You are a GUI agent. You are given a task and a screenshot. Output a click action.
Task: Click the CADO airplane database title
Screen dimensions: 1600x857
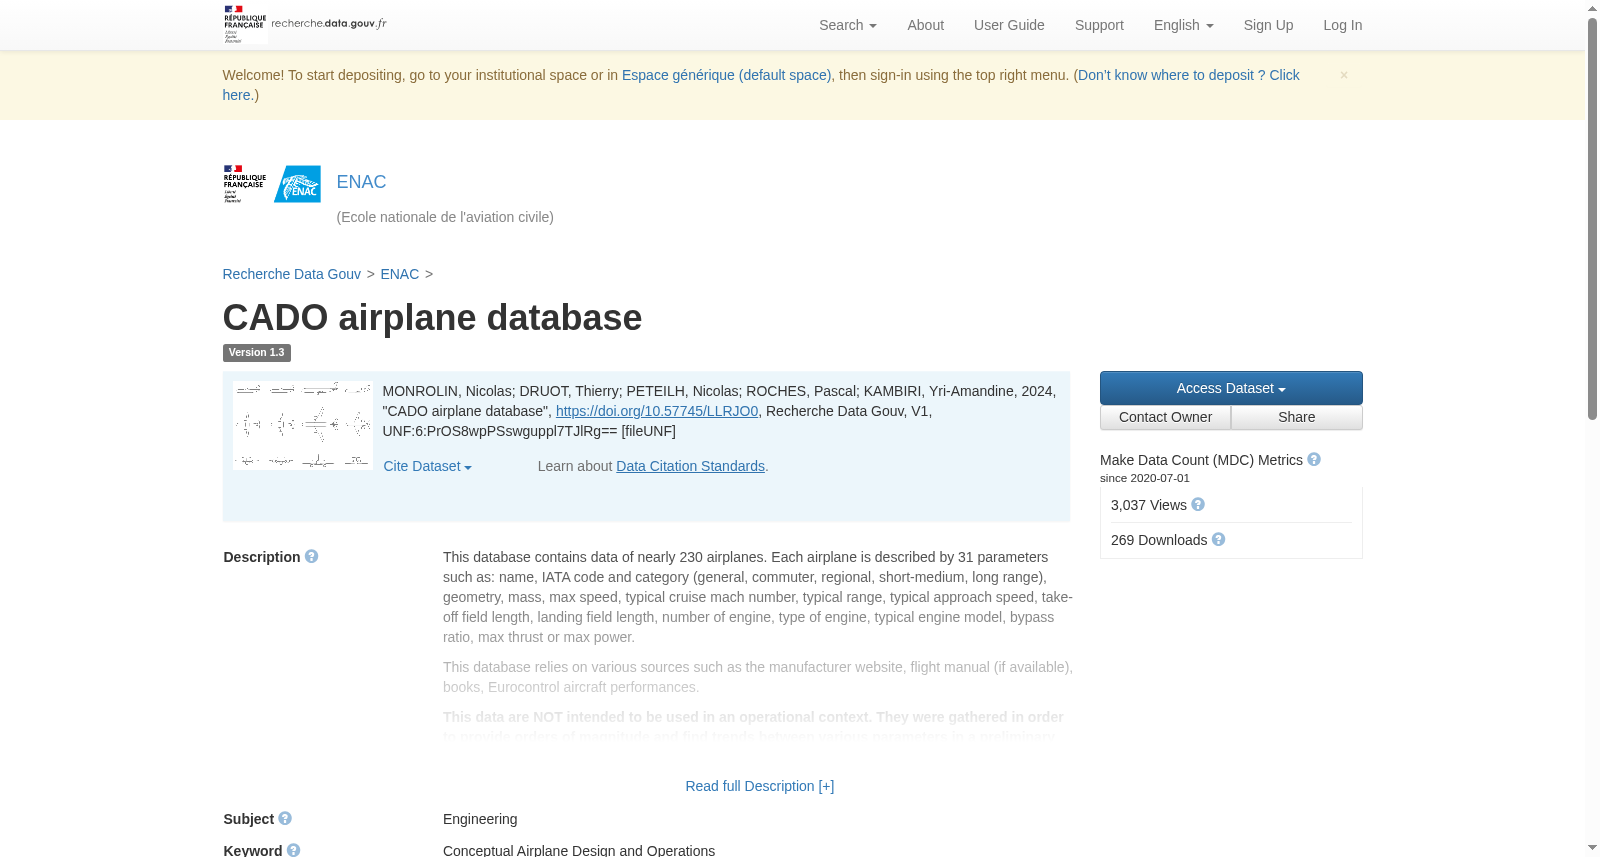click(432, 318)
